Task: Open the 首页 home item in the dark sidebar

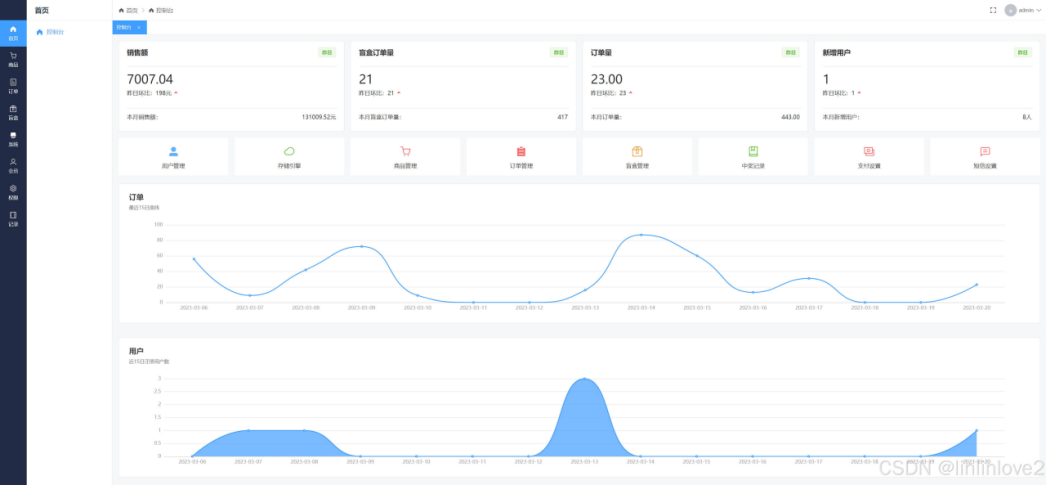Action: tap(13, 33)
